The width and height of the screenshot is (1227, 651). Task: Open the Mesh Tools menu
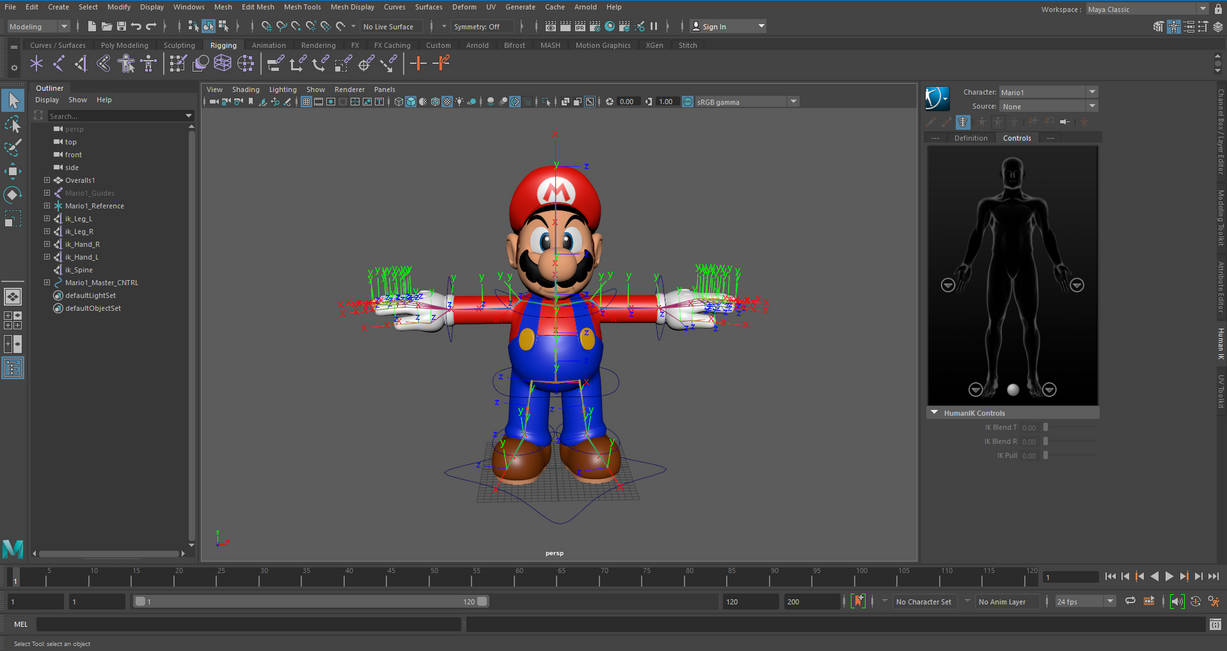(x=302, y=7)
